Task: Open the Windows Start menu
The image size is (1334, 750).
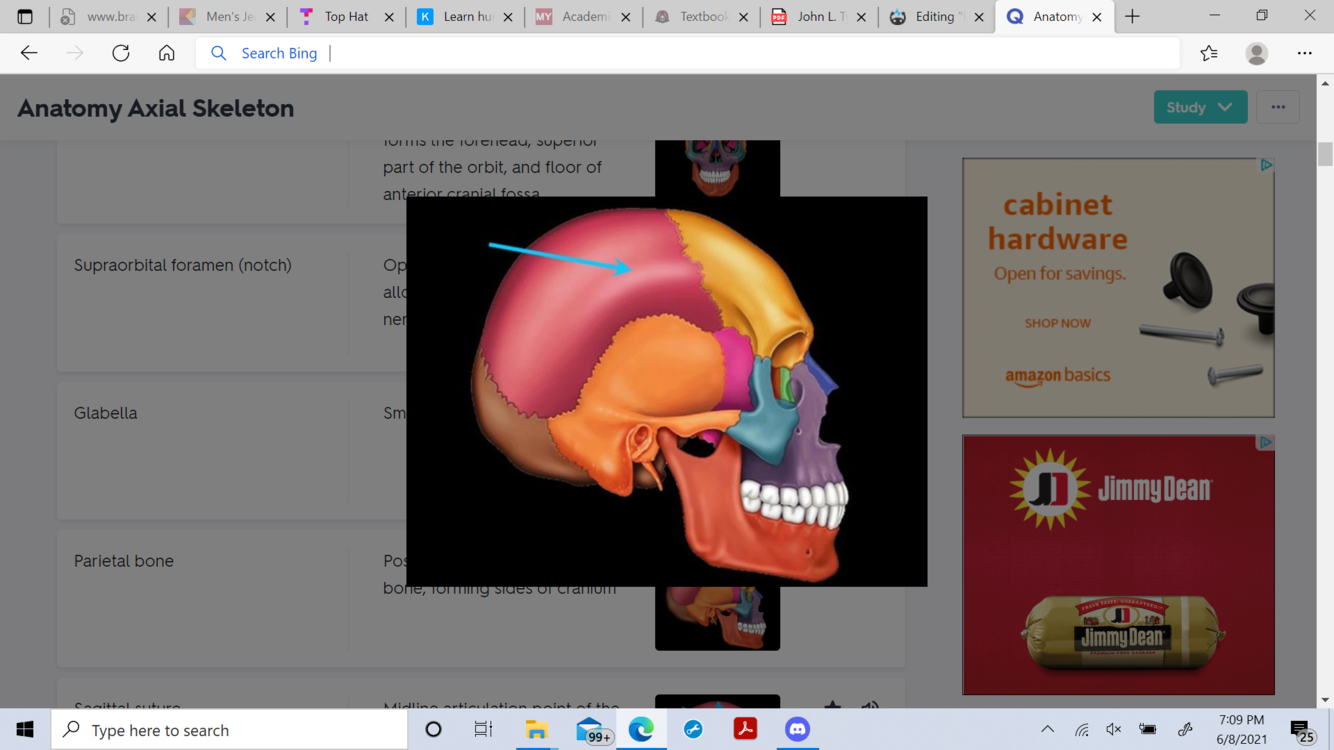Action: (25, 730)
